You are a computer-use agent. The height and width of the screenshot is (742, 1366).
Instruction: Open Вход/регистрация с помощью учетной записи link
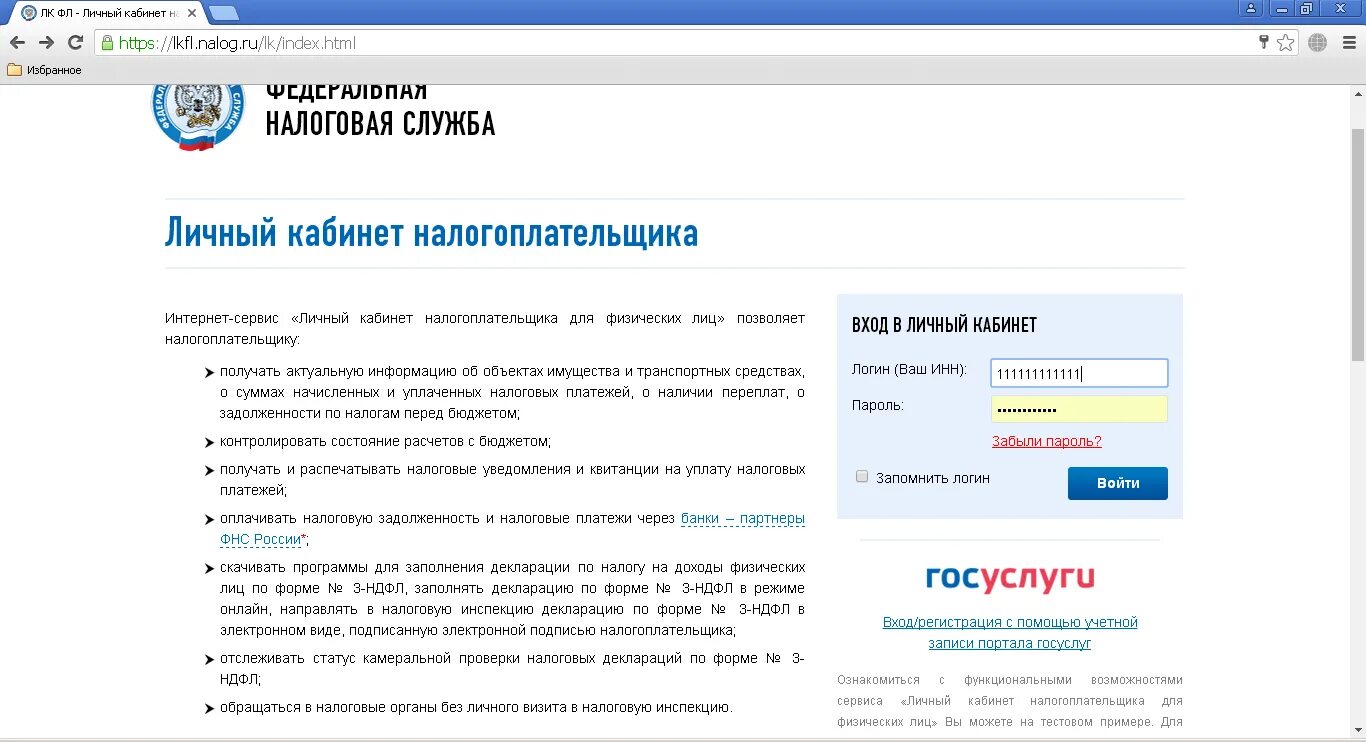point(1010,633)
